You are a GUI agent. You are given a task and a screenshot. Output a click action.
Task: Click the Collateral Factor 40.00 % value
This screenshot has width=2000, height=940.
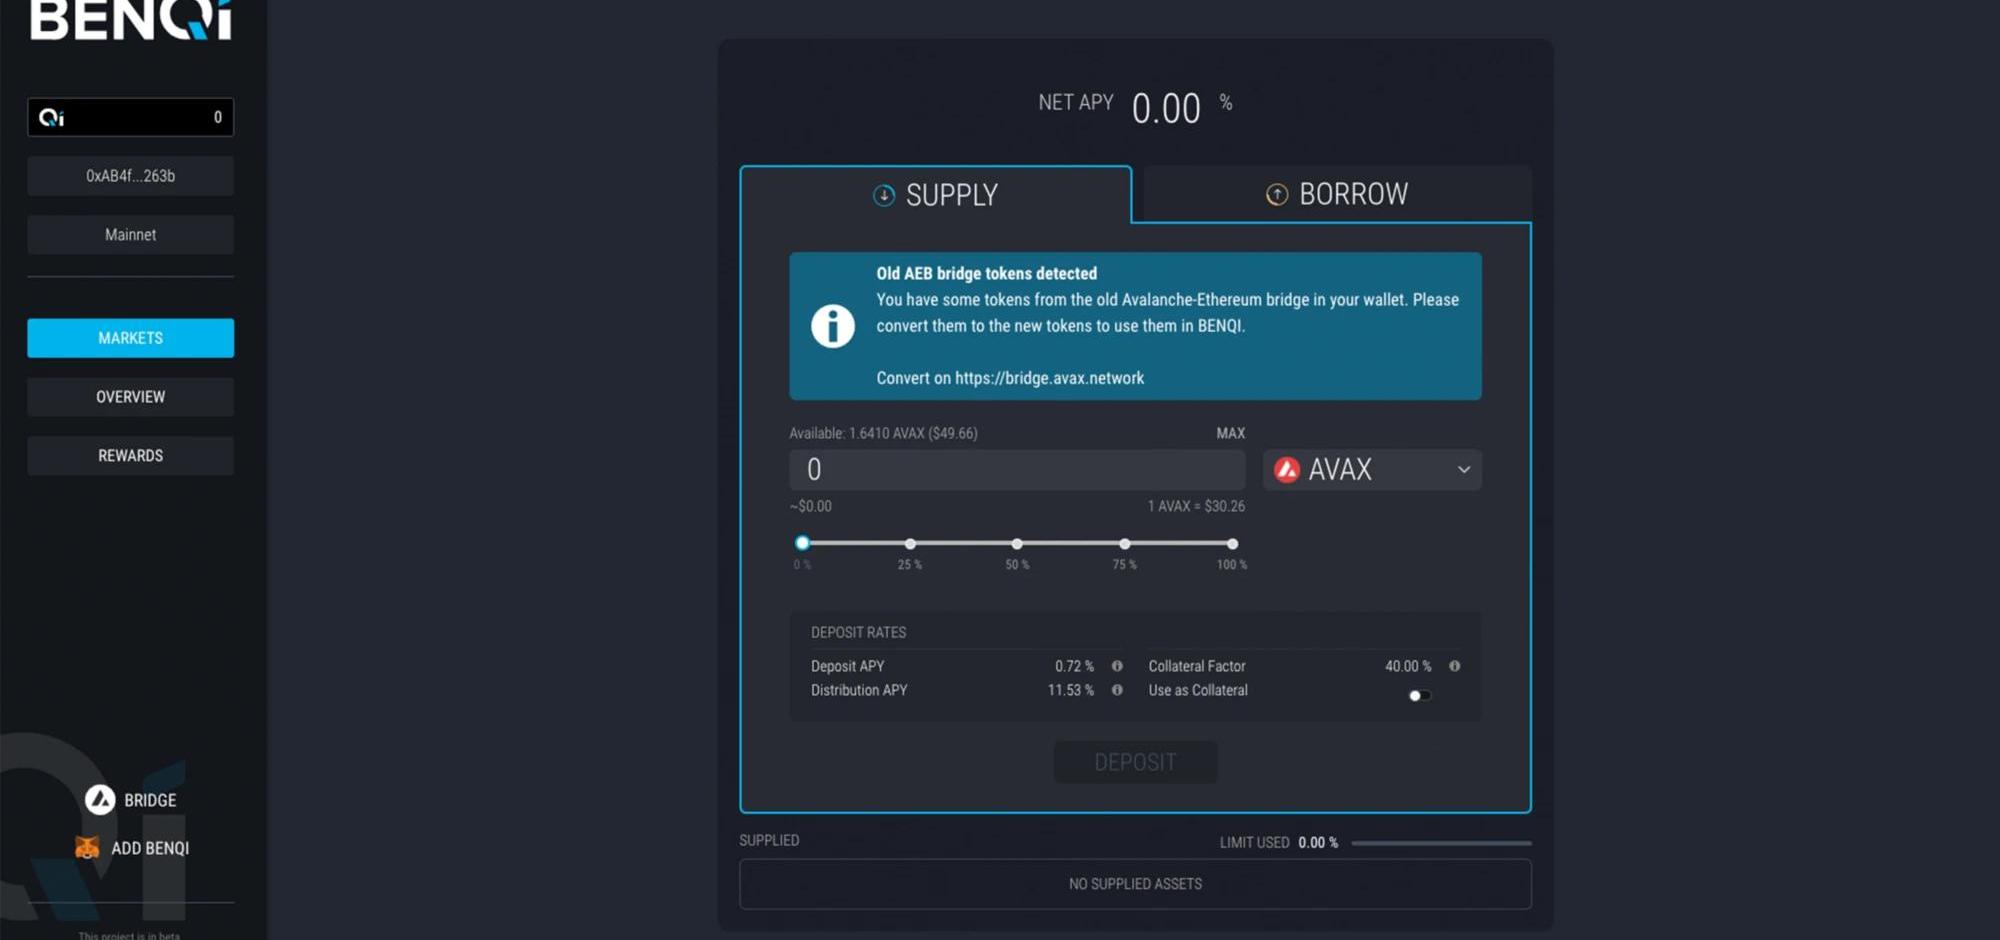tap(1408, 666)
